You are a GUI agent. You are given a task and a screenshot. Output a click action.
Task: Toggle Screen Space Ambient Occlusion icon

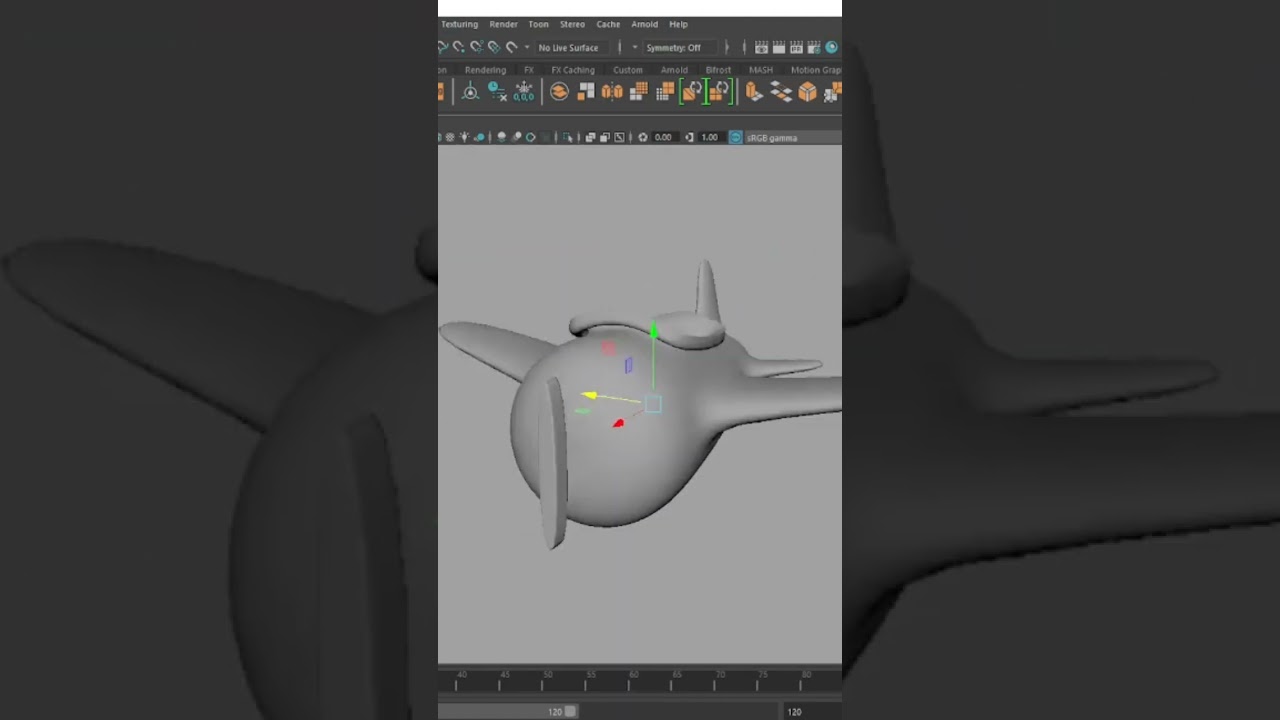tap(501, 137)
